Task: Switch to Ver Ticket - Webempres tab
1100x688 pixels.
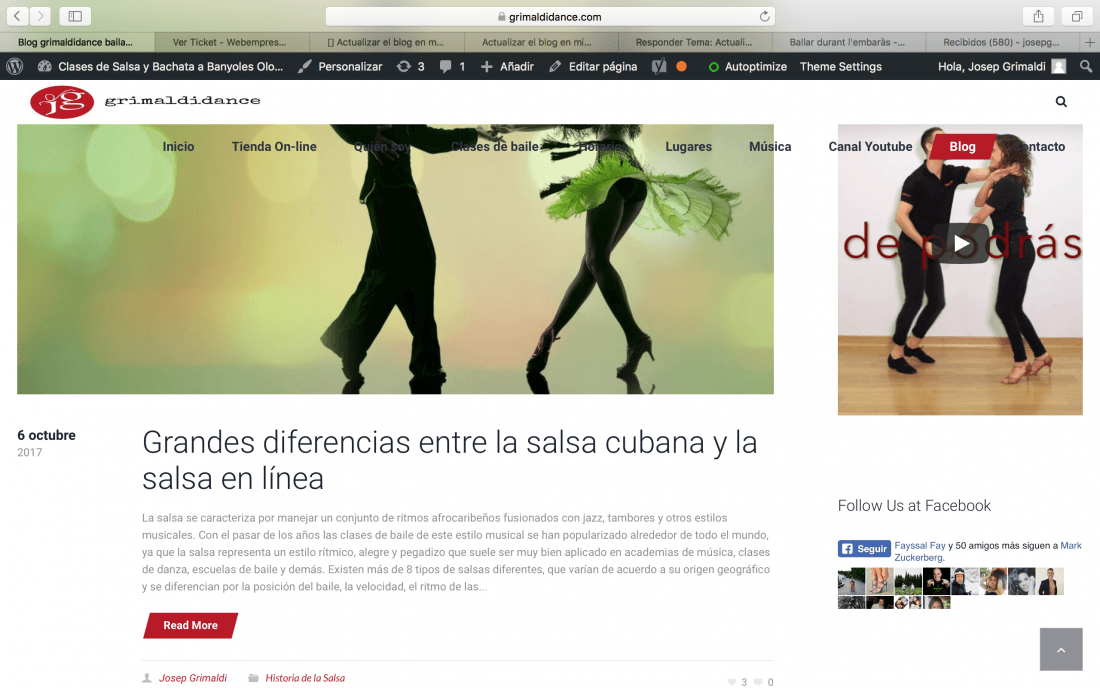Action: [x=229, y=42]
